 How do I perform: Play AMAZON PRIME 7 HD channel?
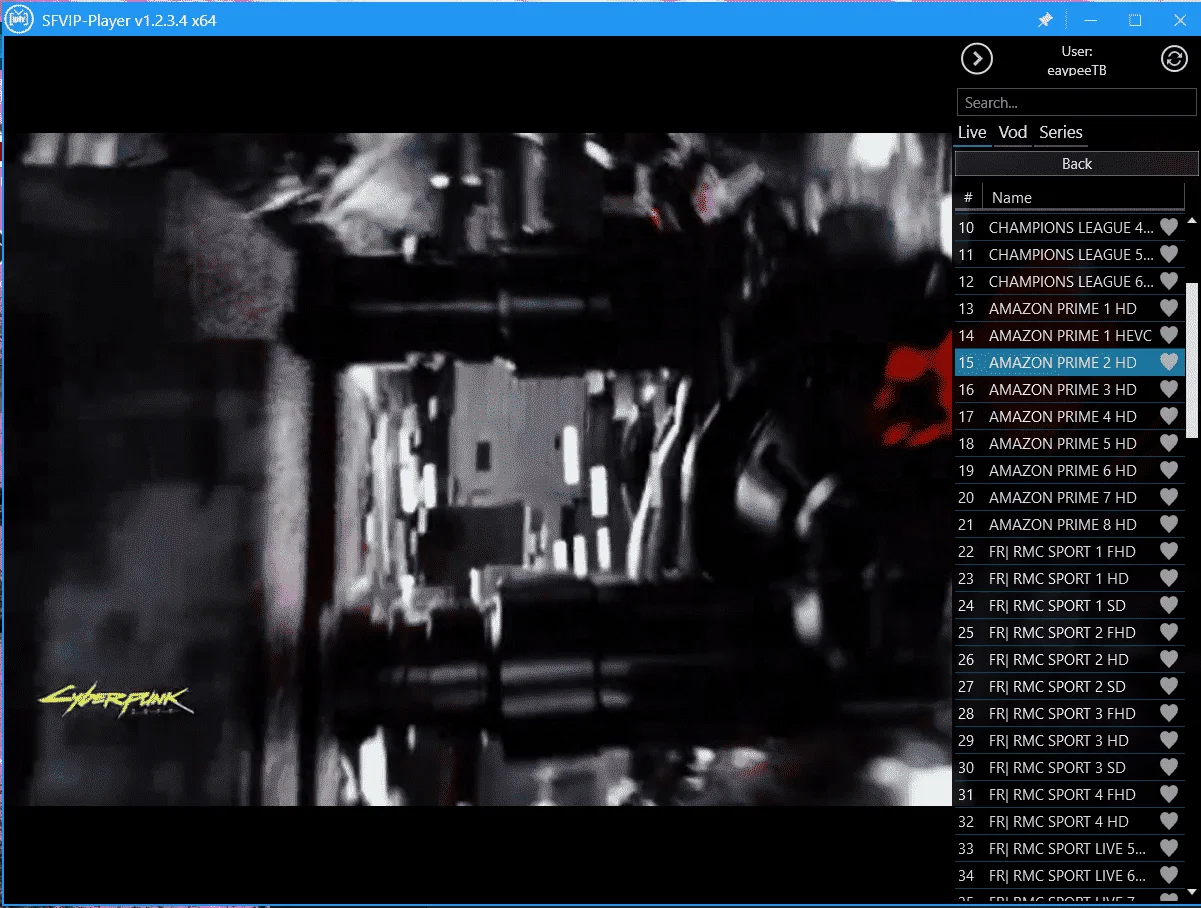point(1070,497)
